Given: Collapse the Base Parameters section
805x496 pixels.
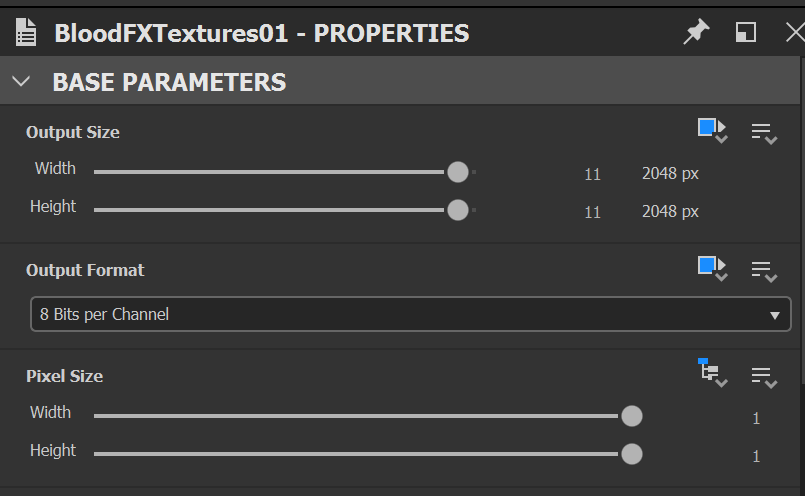Looking at the screenshot, I should point(22,82).
